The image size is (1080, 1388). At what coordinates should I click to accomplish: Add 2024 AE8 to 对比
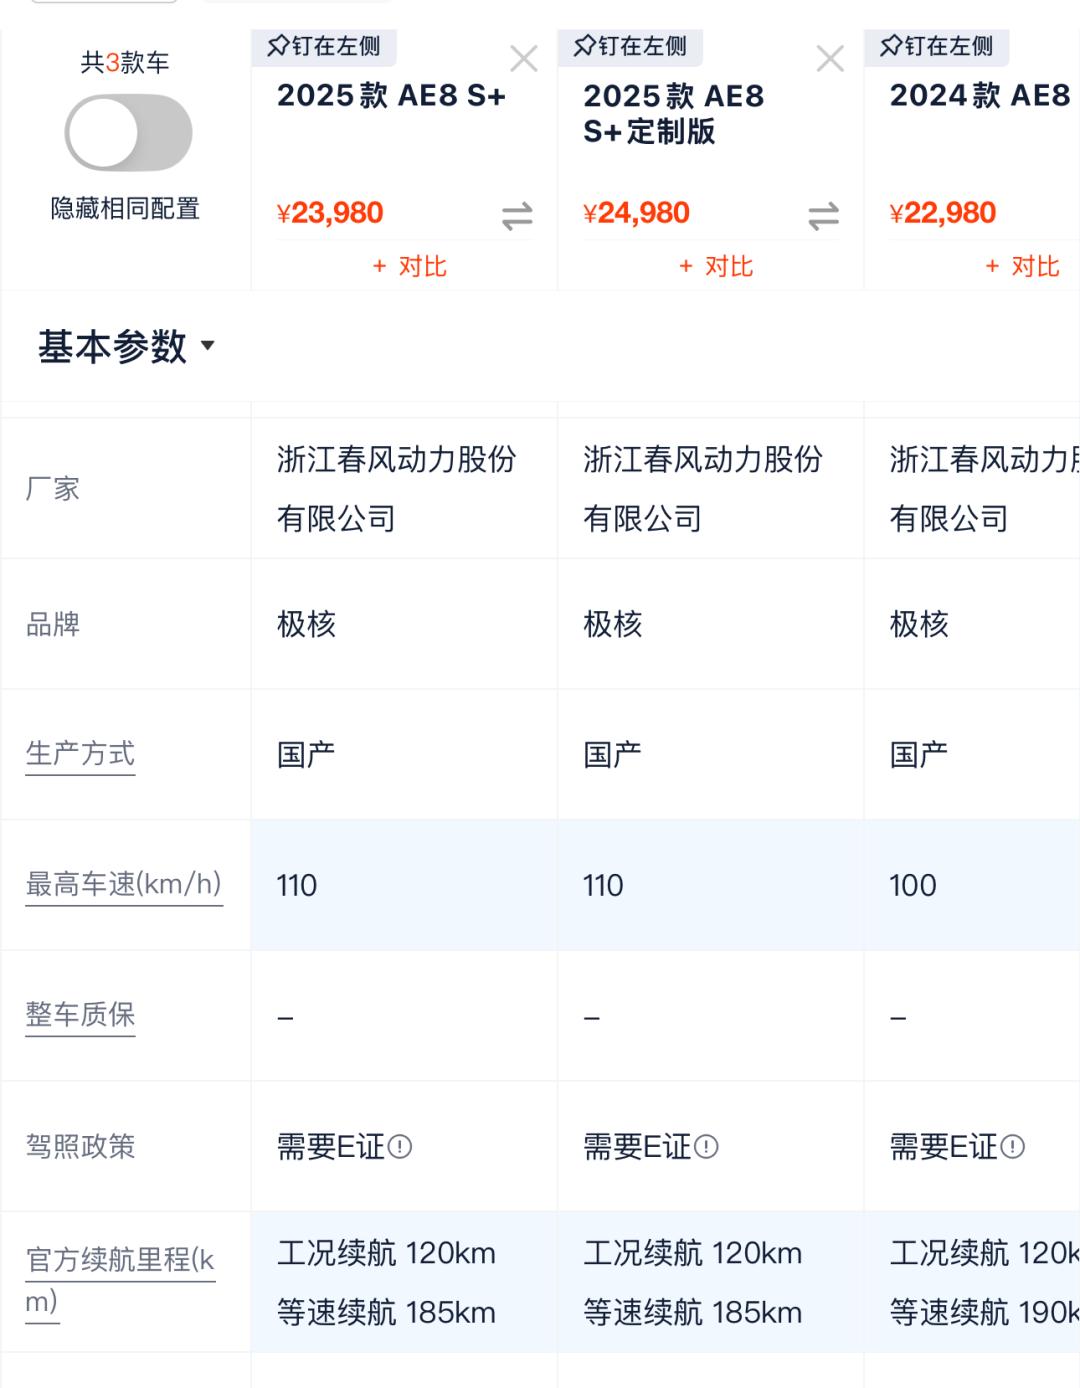click(x=1022, y=266)
